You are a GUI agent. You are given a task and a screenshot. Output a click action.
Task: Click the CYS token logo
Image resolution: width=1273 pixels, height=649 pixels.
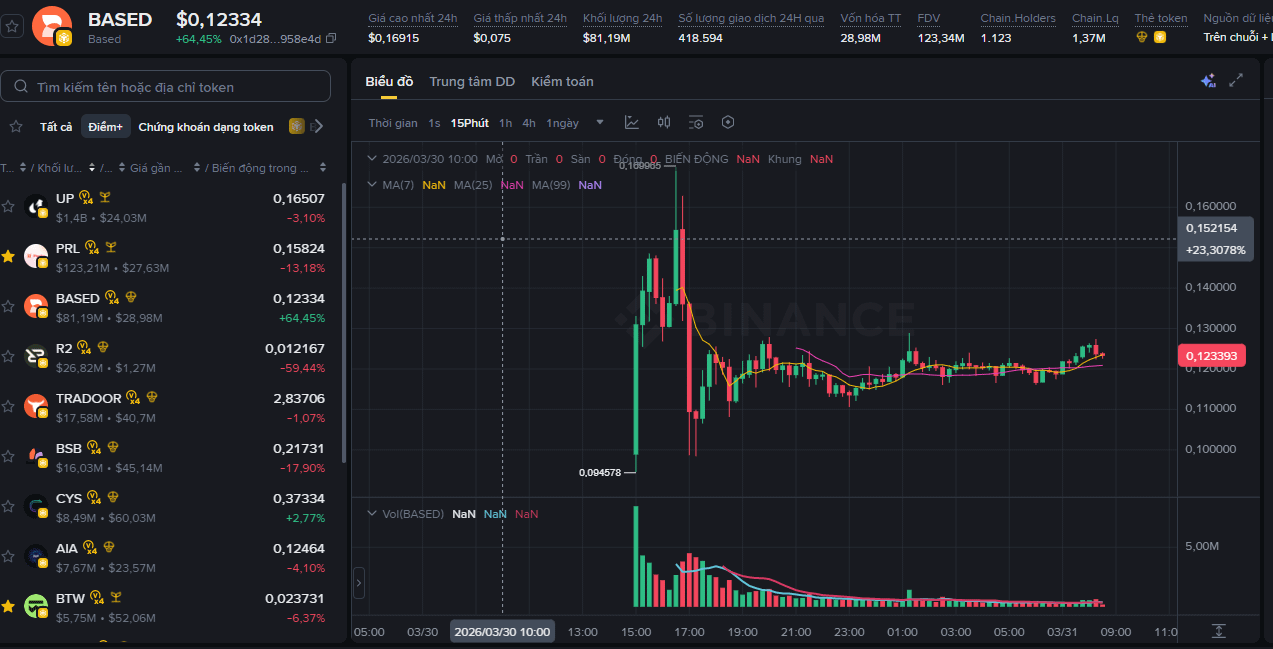(x=36, y=507)
